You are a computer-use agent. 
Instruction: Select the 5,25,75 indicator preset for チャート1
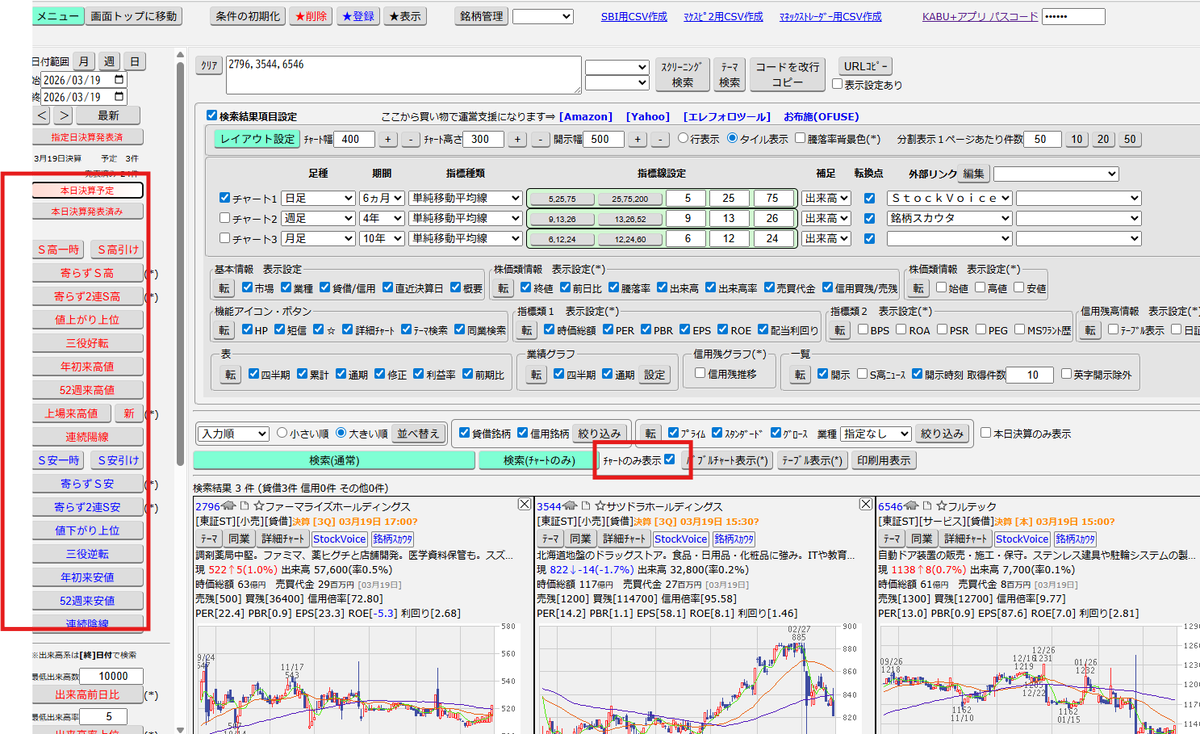pos(562,198)
